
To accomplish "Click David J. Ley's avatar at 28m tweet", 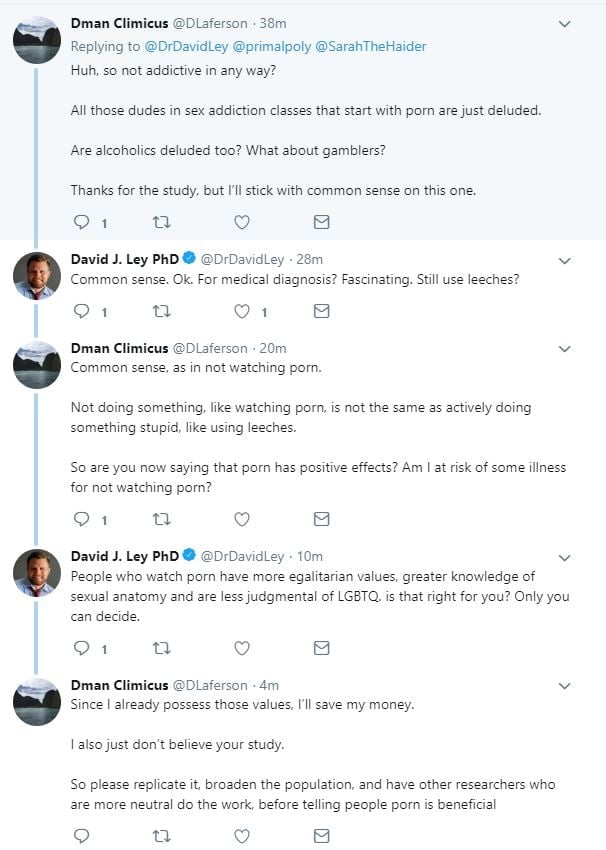I will pyautogui.click(x=36, y=276).
